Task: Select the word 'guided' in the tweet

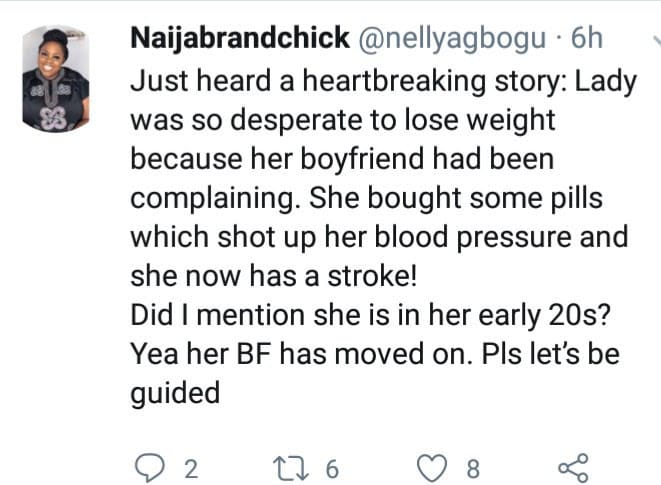Action: [x=174, y=393]
